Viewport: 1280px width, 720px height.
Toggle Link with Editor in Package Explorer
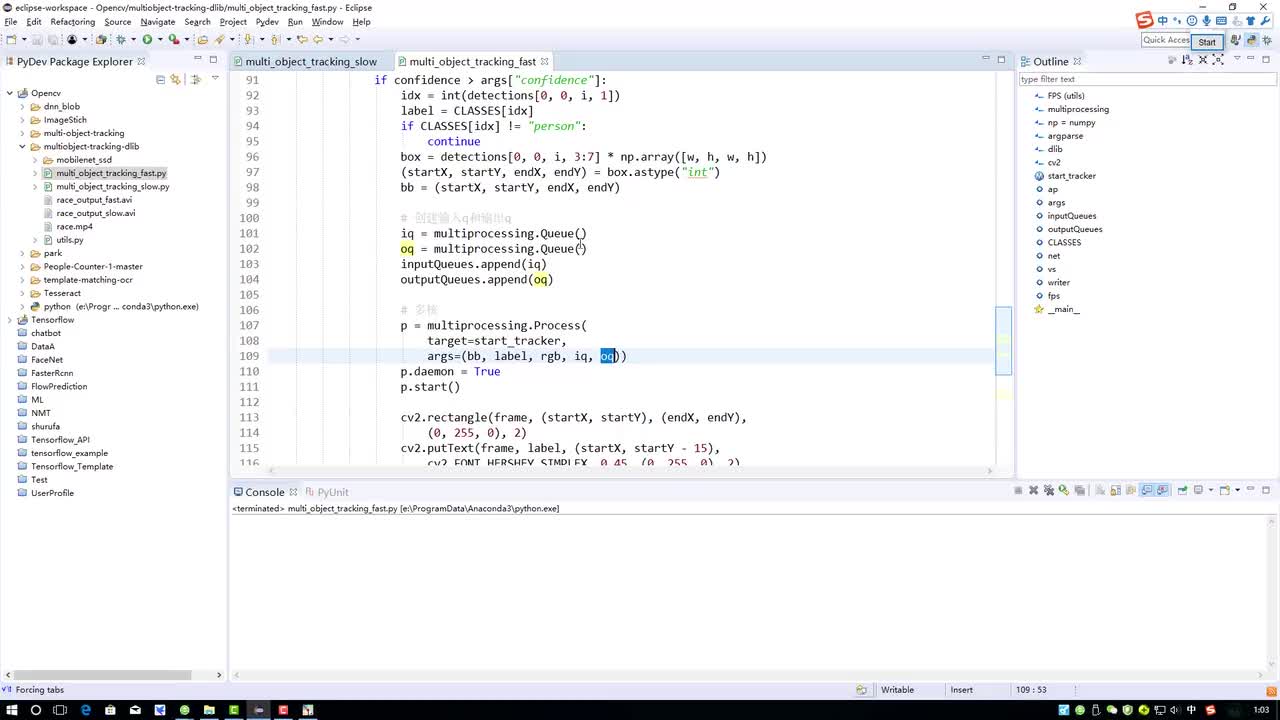point(176,79)
